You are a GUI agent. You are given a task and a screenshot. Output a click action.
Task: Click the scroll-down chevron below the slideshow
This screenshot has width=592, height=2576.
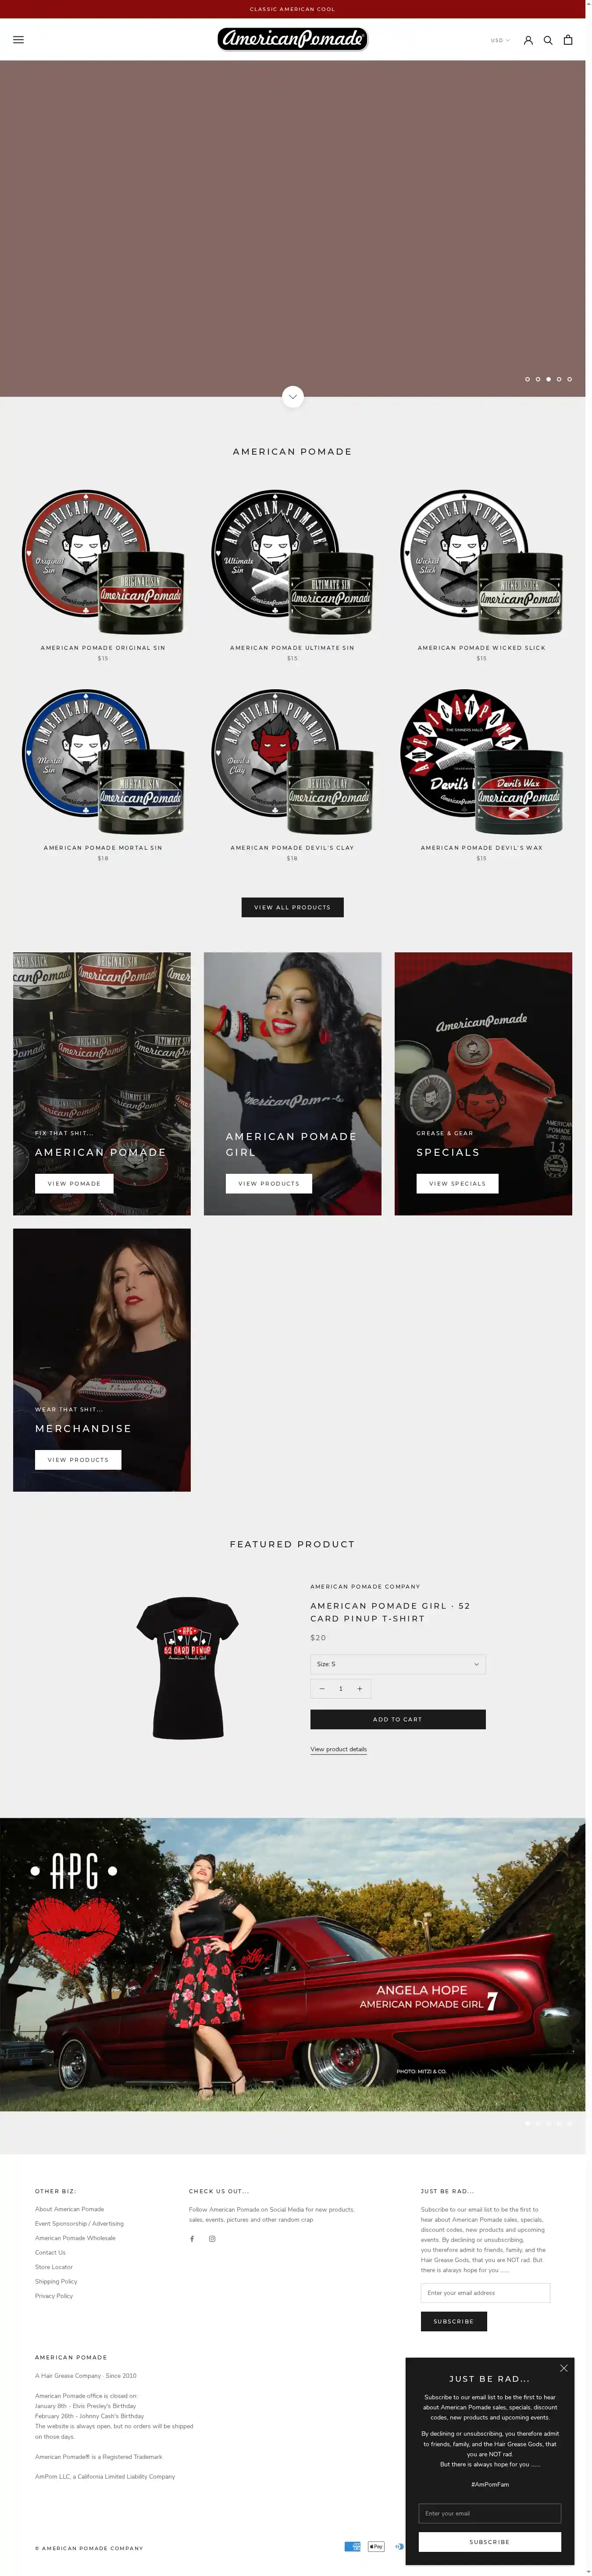292,397
